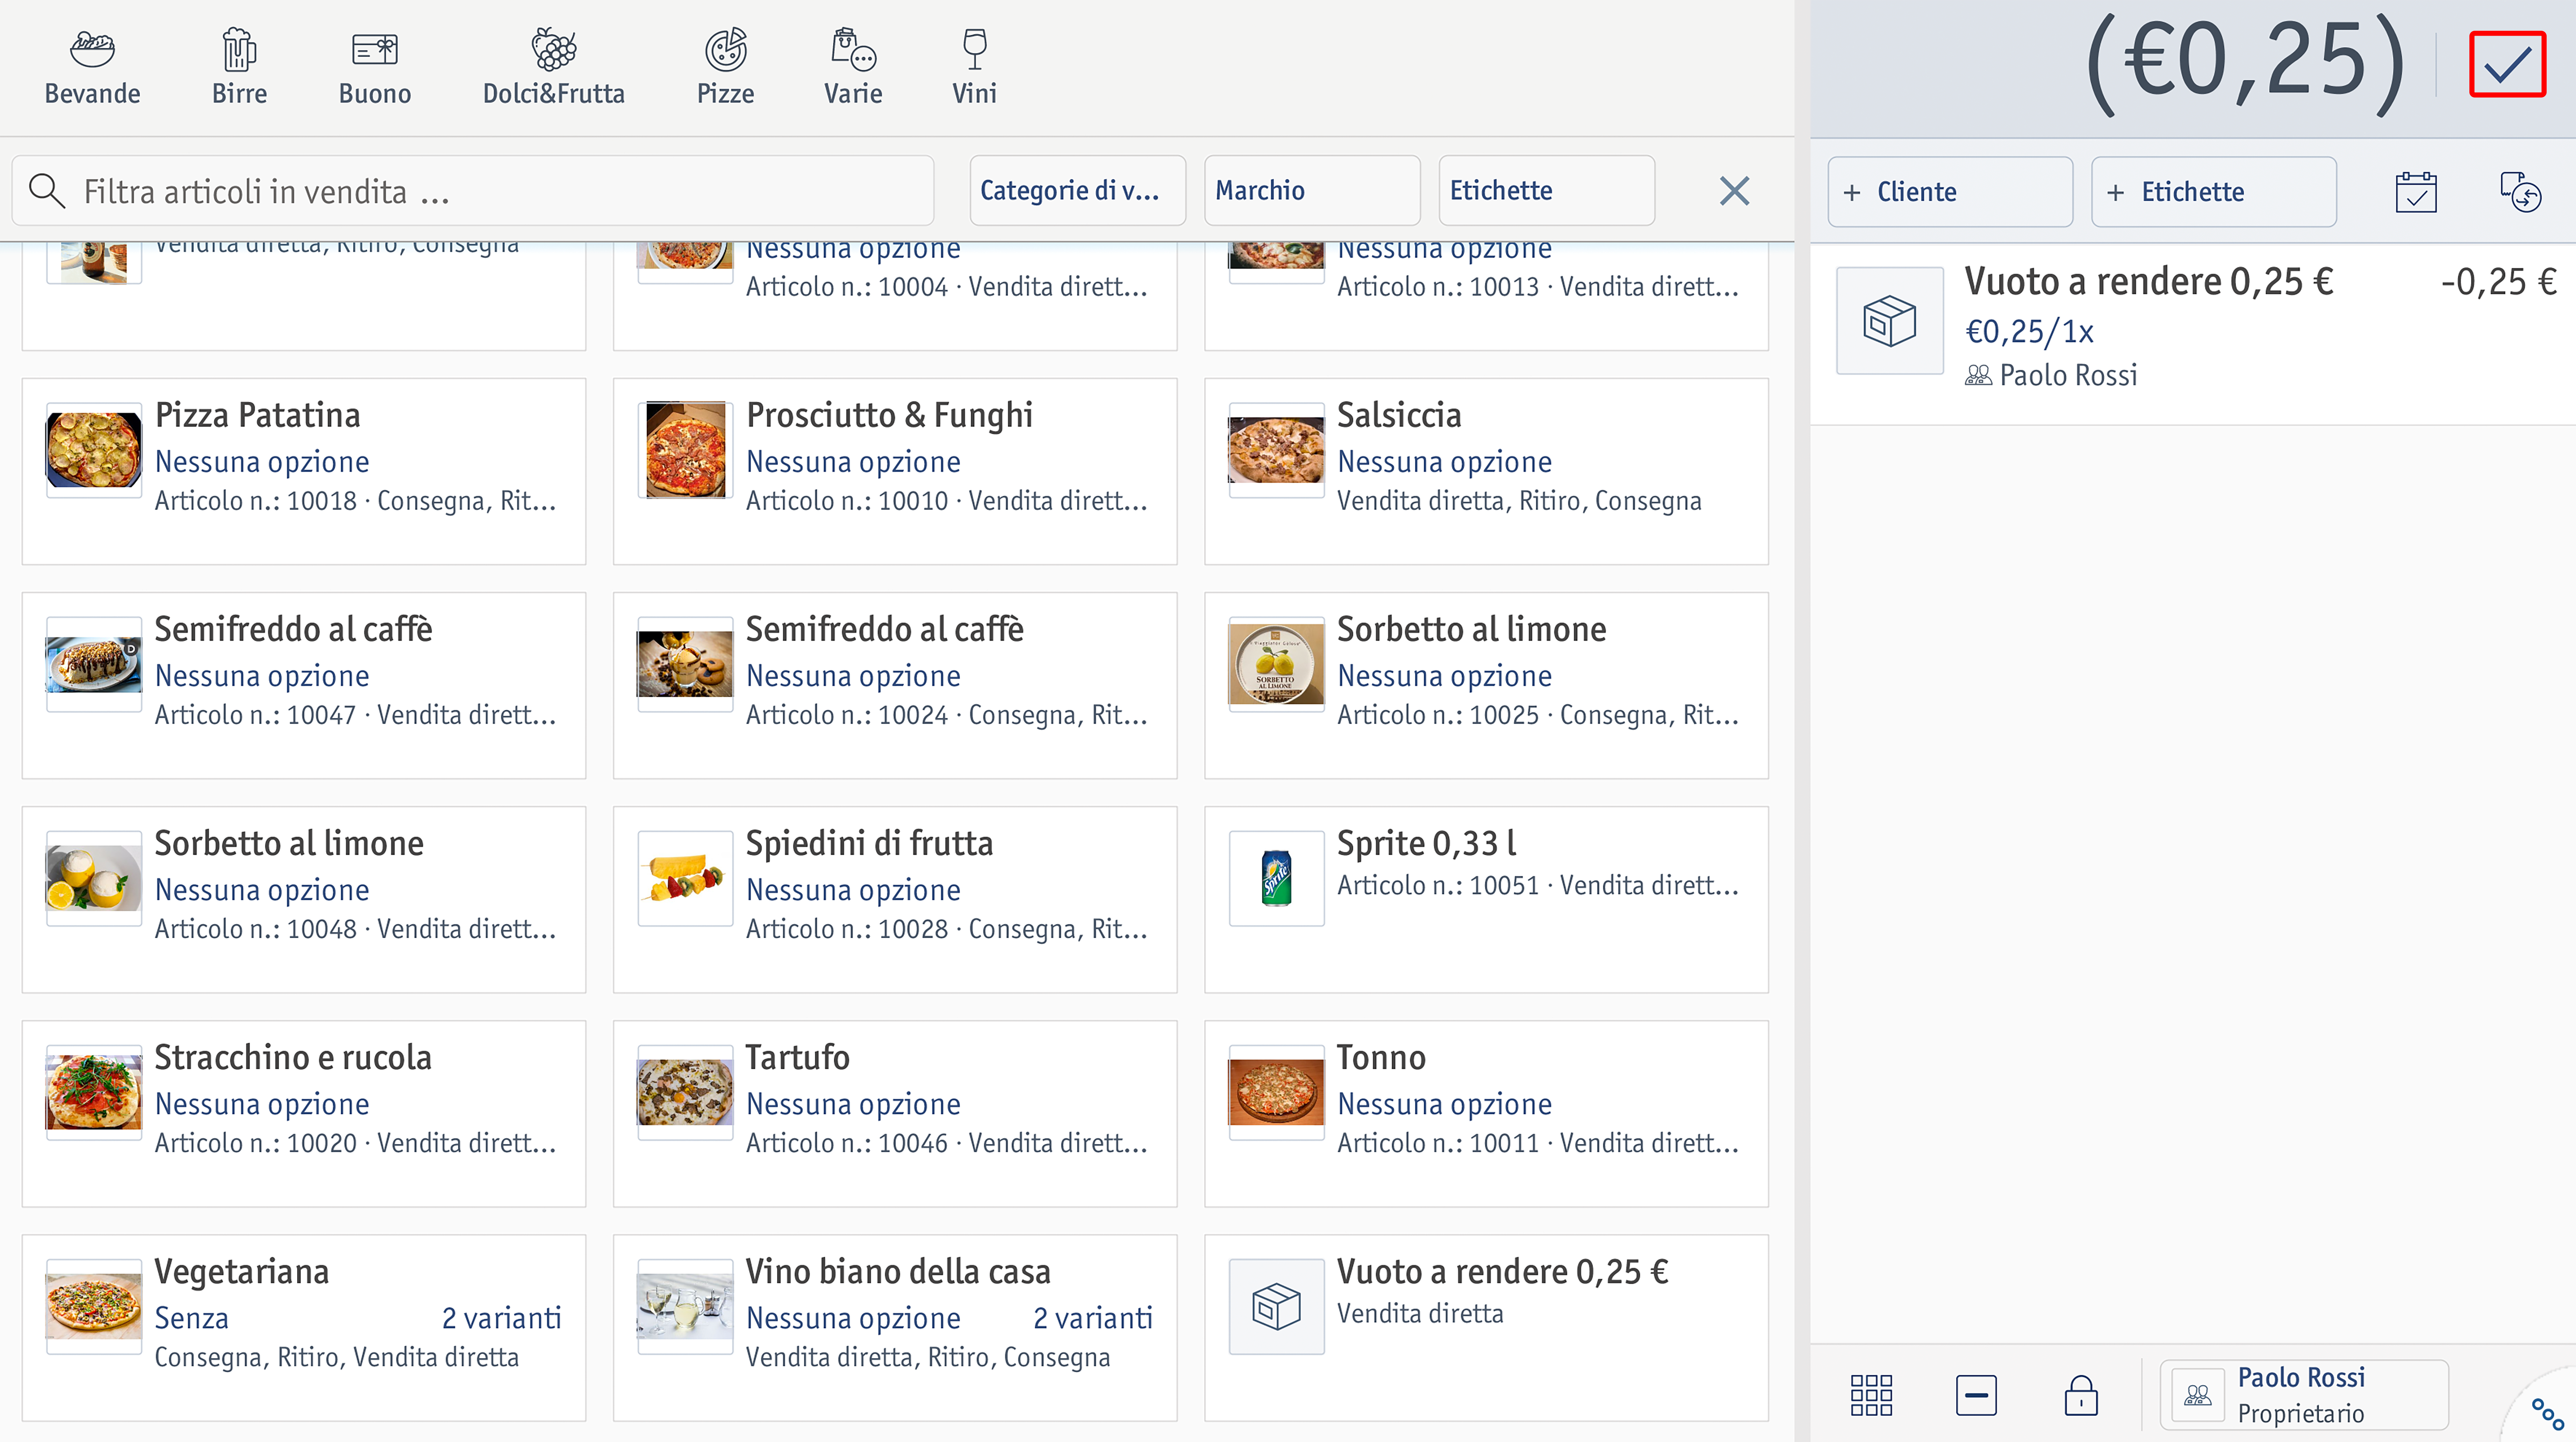Add Stracchino e rucola to the order
Image resolution: width=2576 pixels, height=1442 pixels.
304,1113
